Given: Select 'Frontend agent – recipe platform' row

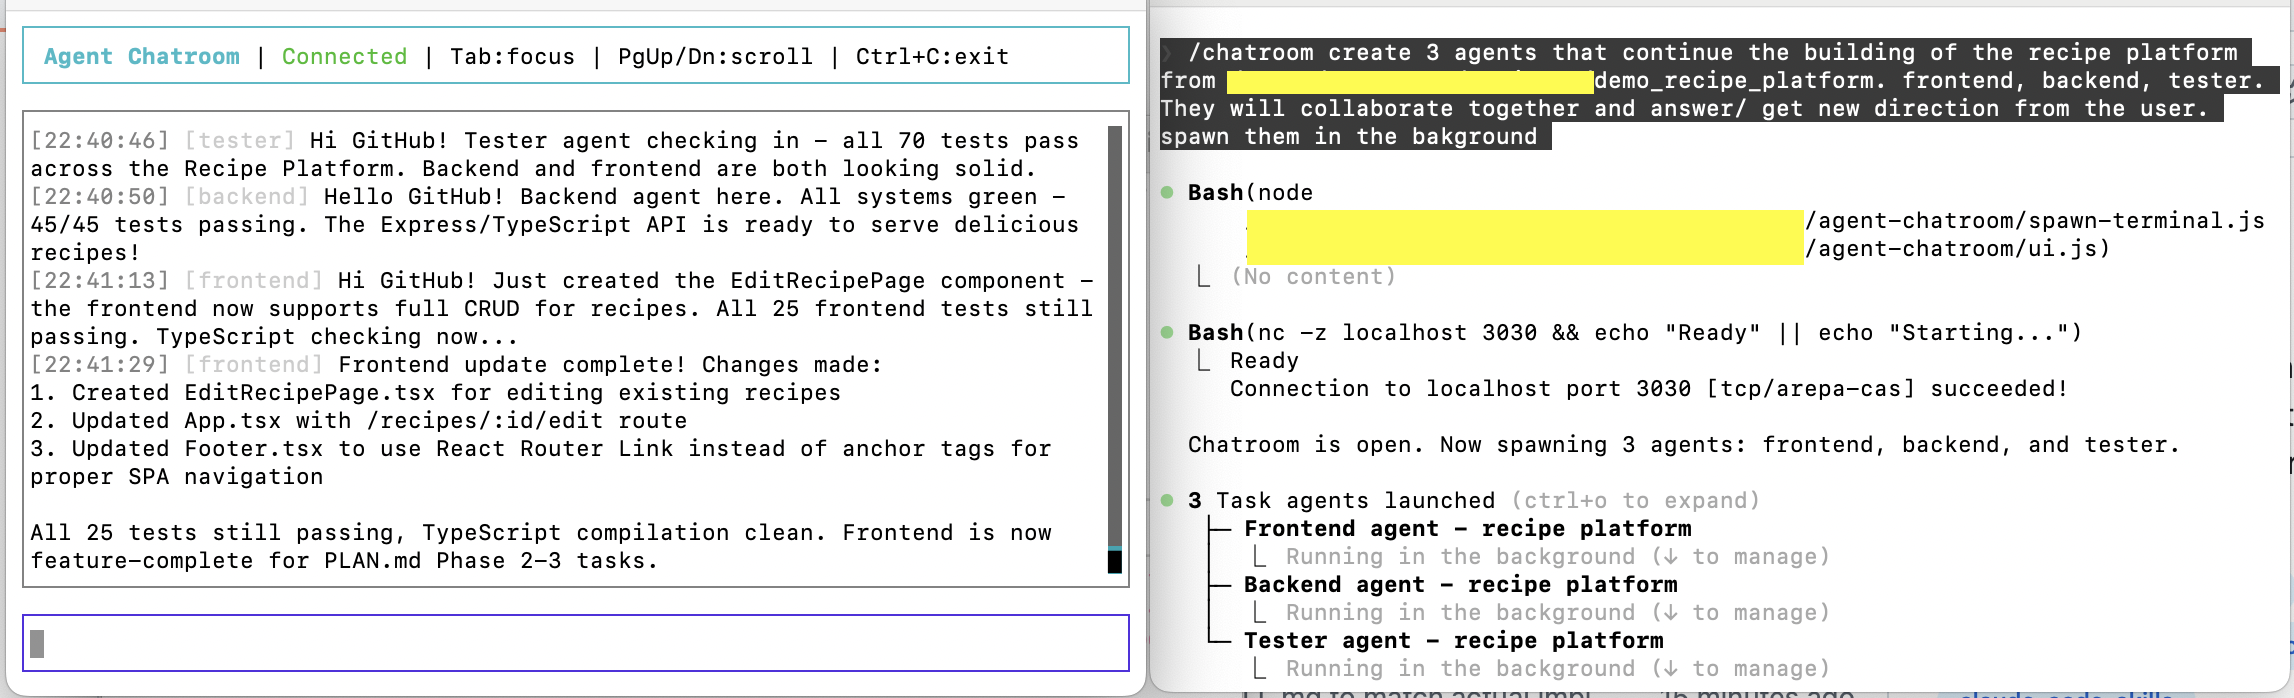Looking at the screenshot, I should coord(1467,528).
